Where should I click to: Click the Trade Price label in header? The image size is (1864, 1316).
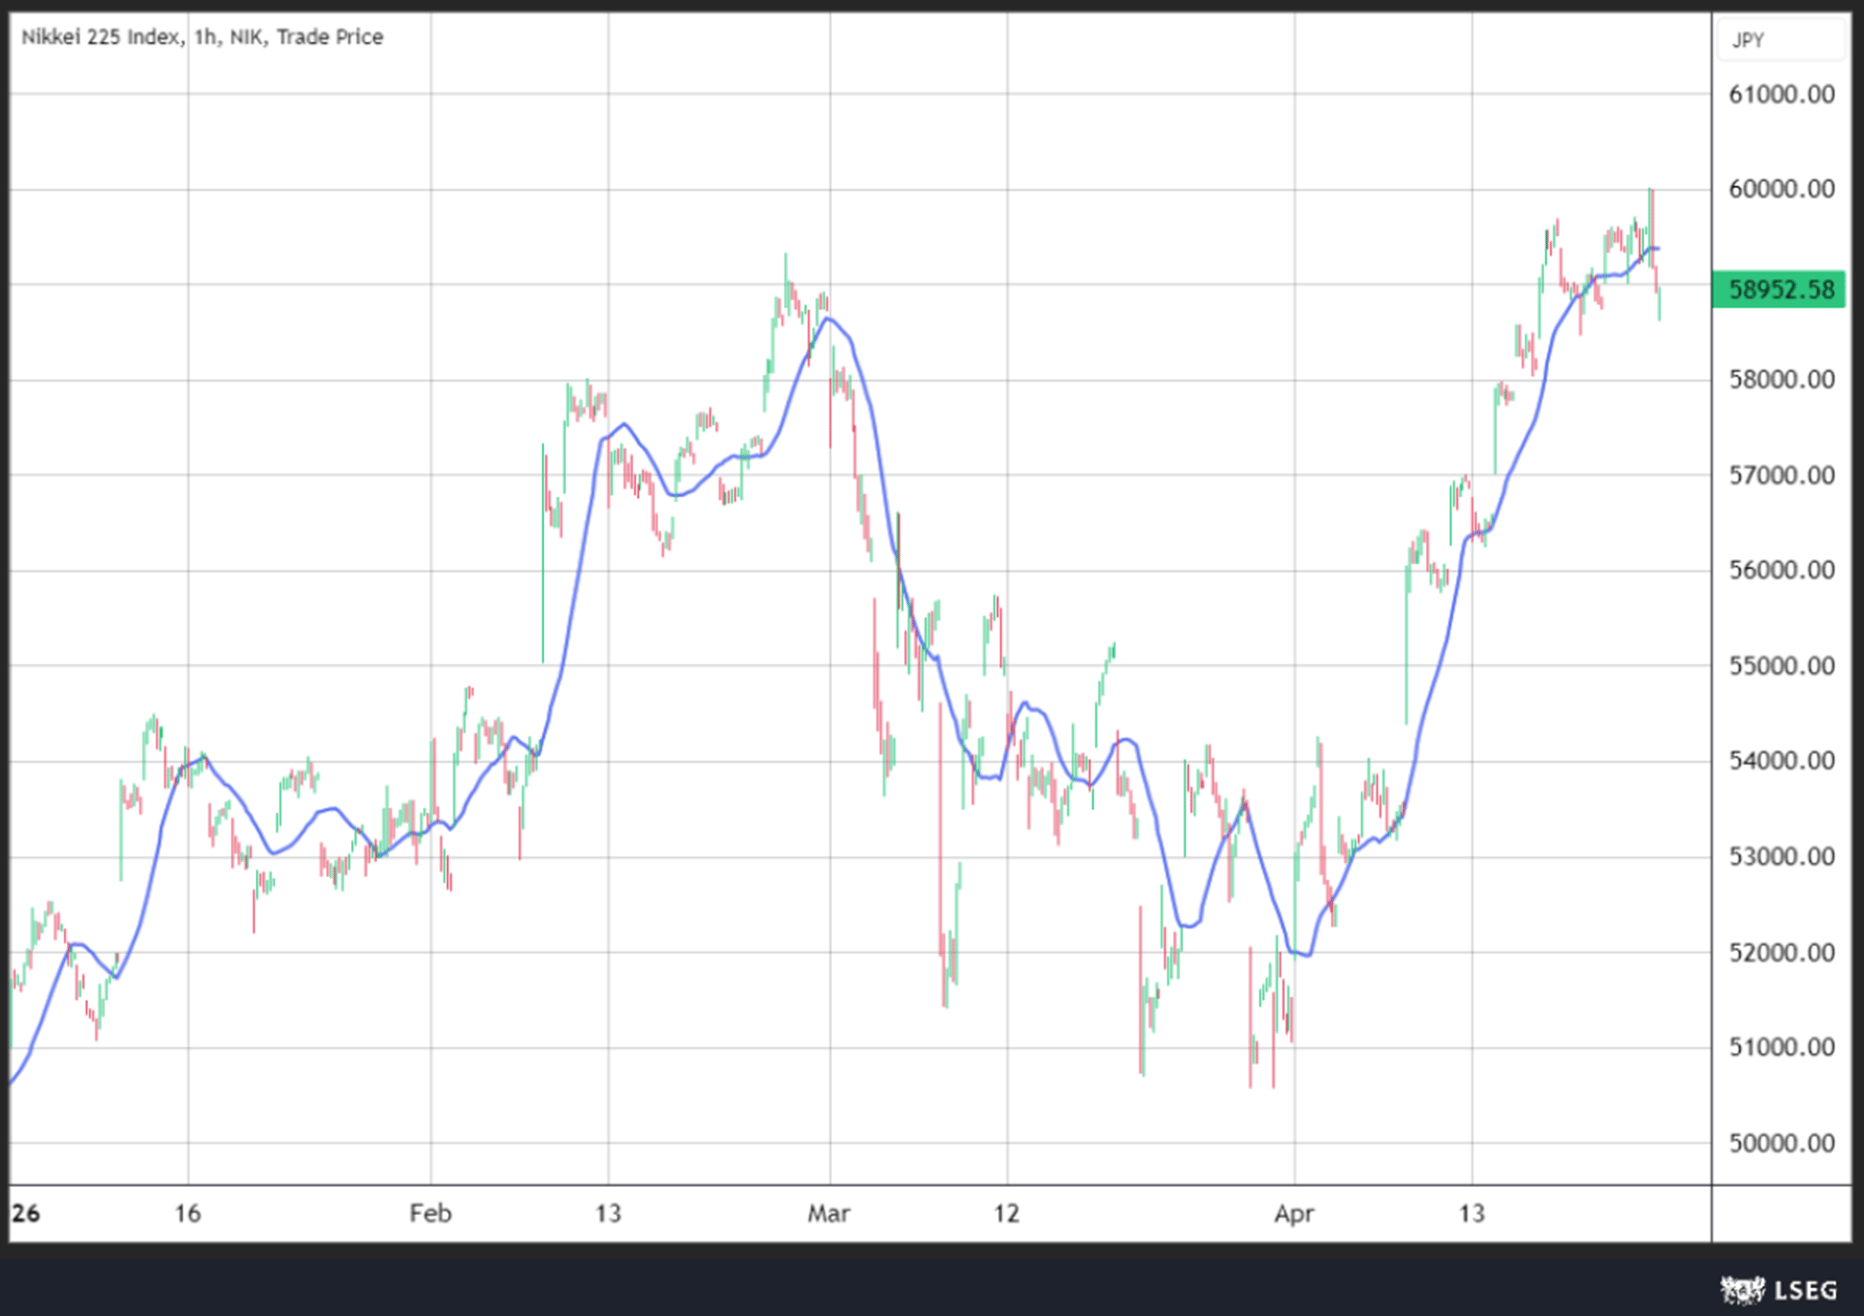coord(330,37)
